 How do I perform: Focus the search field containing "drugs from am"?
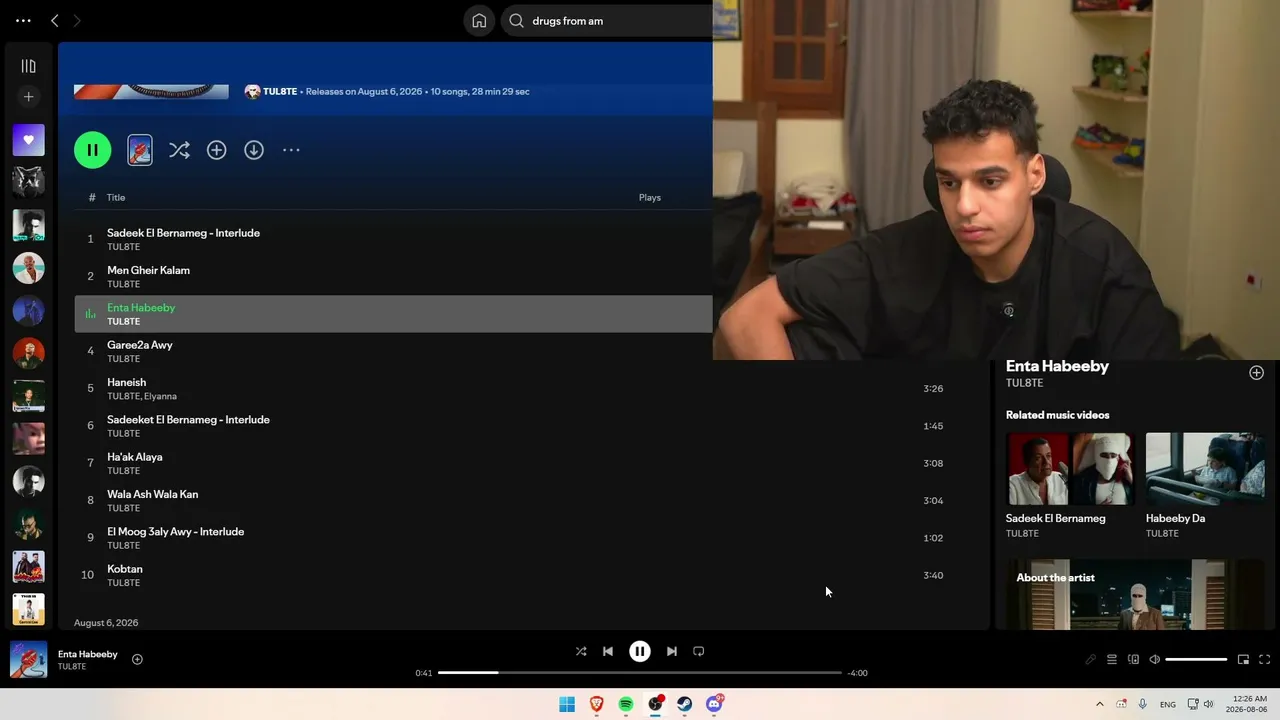coord(606,21)
